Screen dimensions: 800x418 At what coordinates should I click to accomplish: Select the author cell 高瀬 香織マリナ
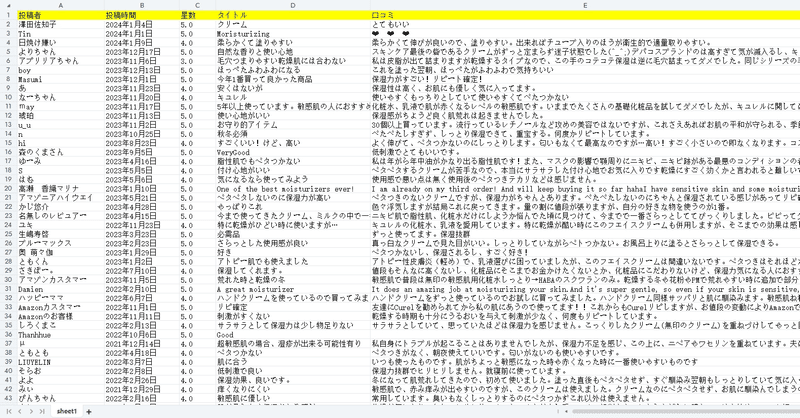pyautogui.click(x=60, y=188)
